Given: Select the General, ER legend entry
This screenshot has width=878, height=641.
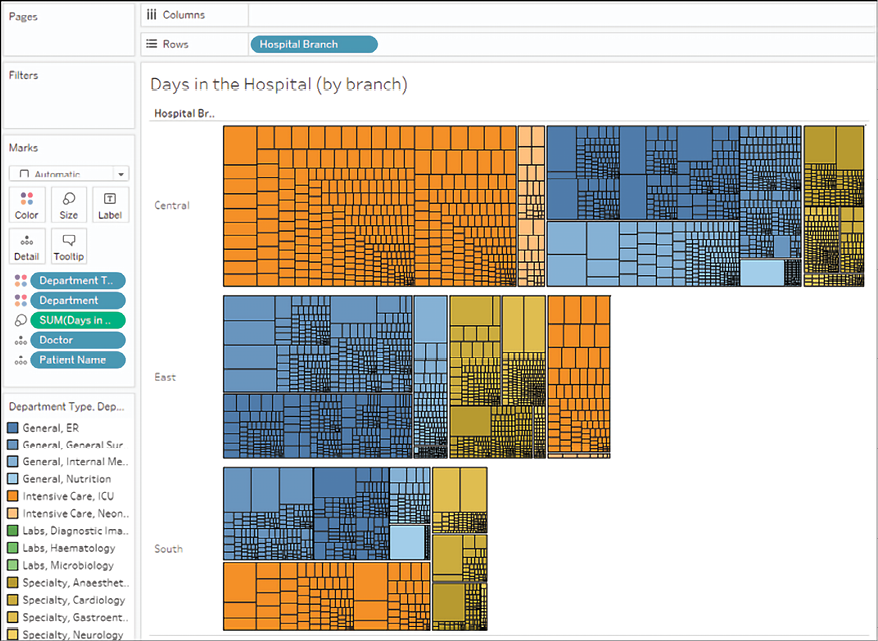Looking at the screenshot, I should (53, 427).
